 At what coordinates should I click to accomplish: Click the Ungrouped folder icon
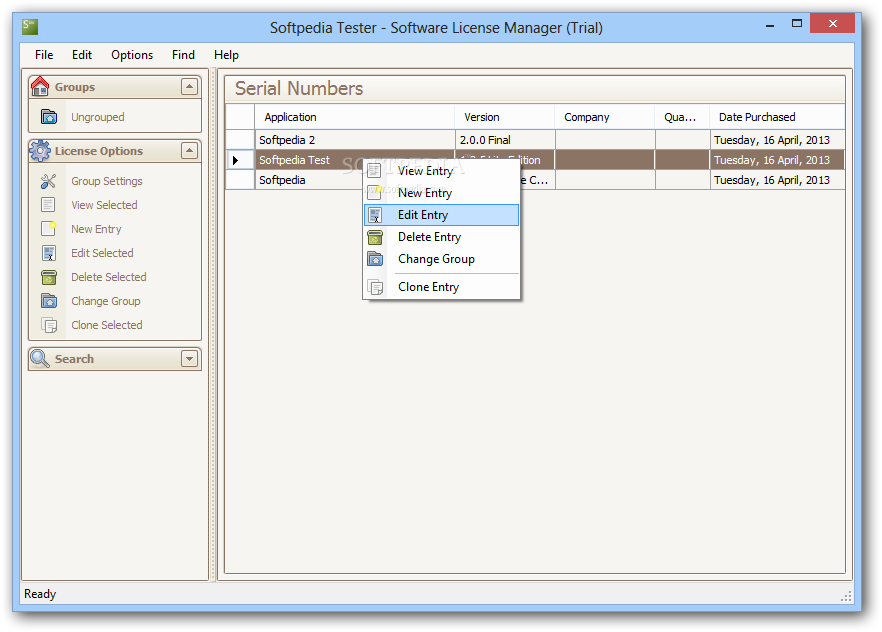(49, 117)
